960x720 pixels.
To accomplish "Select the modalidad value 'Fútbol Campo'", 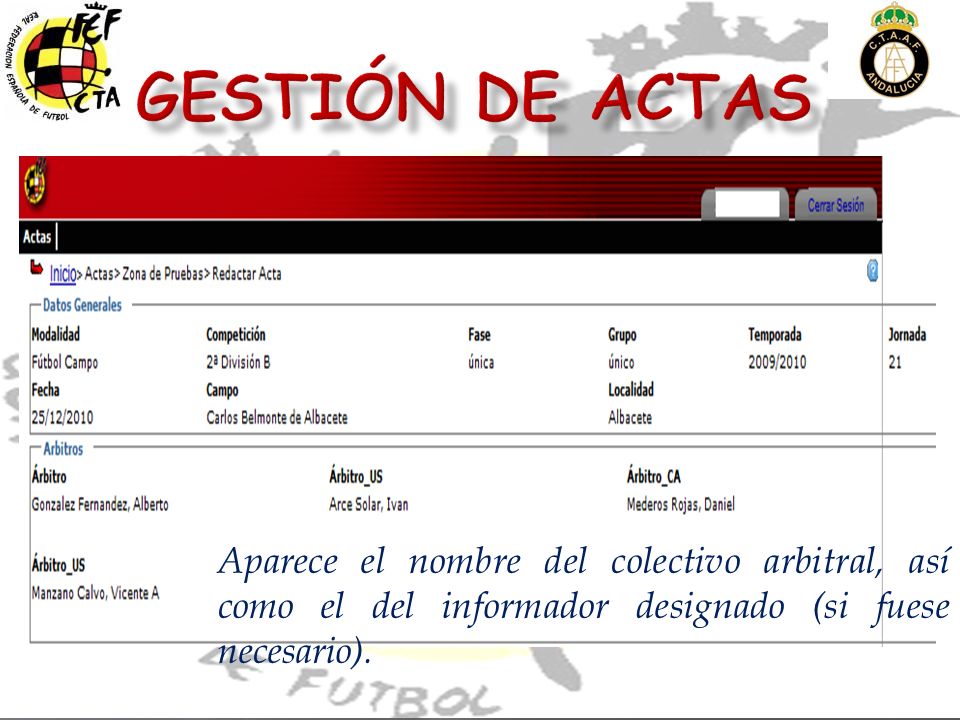I will [65, 362].
